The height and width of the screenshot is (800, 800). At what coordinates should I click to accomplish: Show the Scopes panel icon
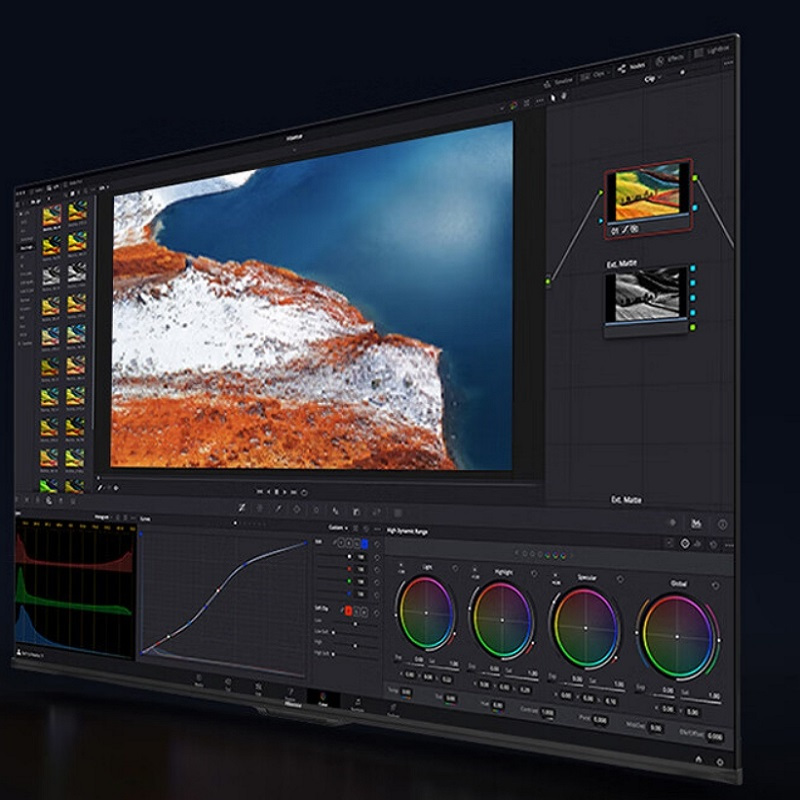pyautogui.click(x=696, y=523)
